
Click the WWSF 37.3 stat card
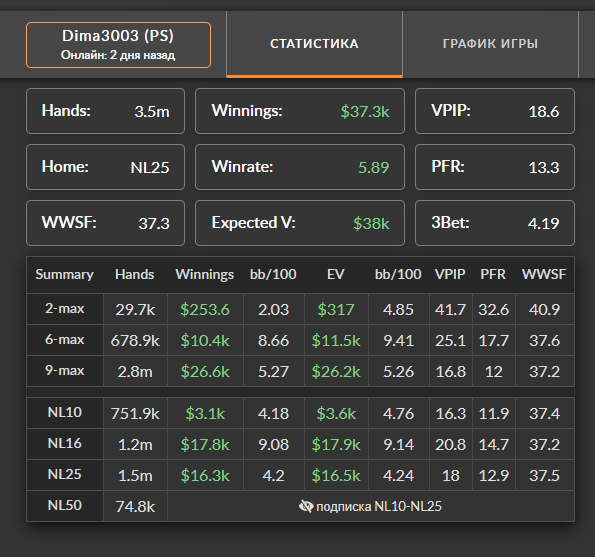[105, 223]
